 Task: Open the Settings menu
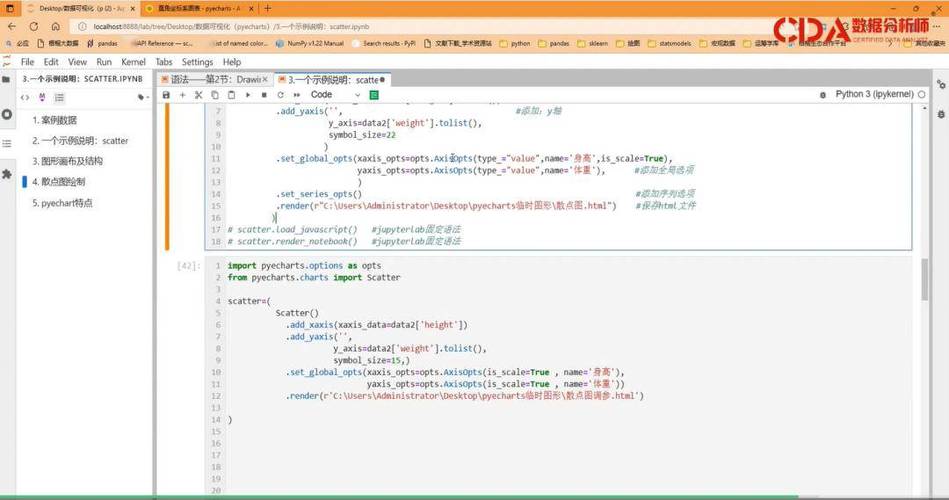(x=197, y=62)
